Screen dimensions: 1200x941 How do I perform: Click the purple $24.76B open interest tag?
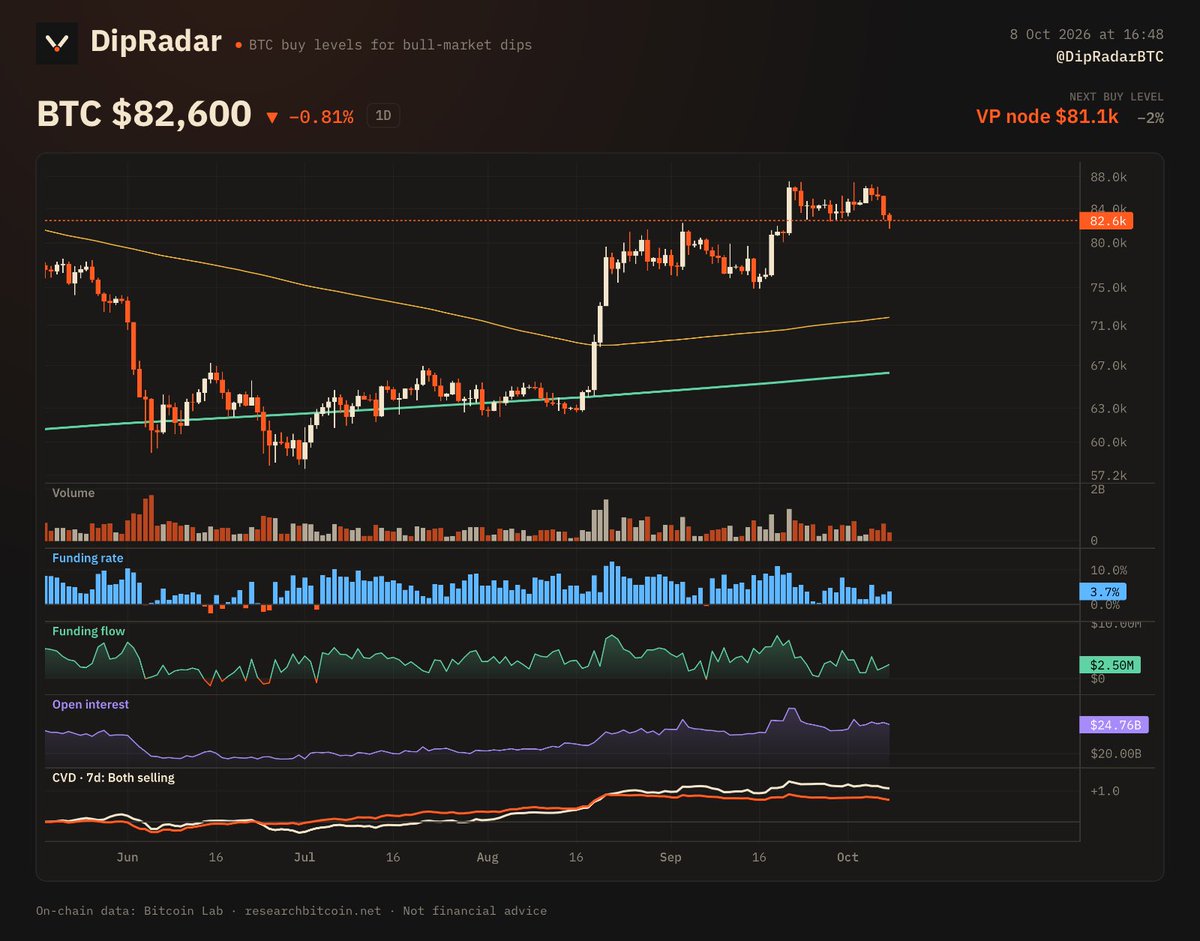point(1114,725)
